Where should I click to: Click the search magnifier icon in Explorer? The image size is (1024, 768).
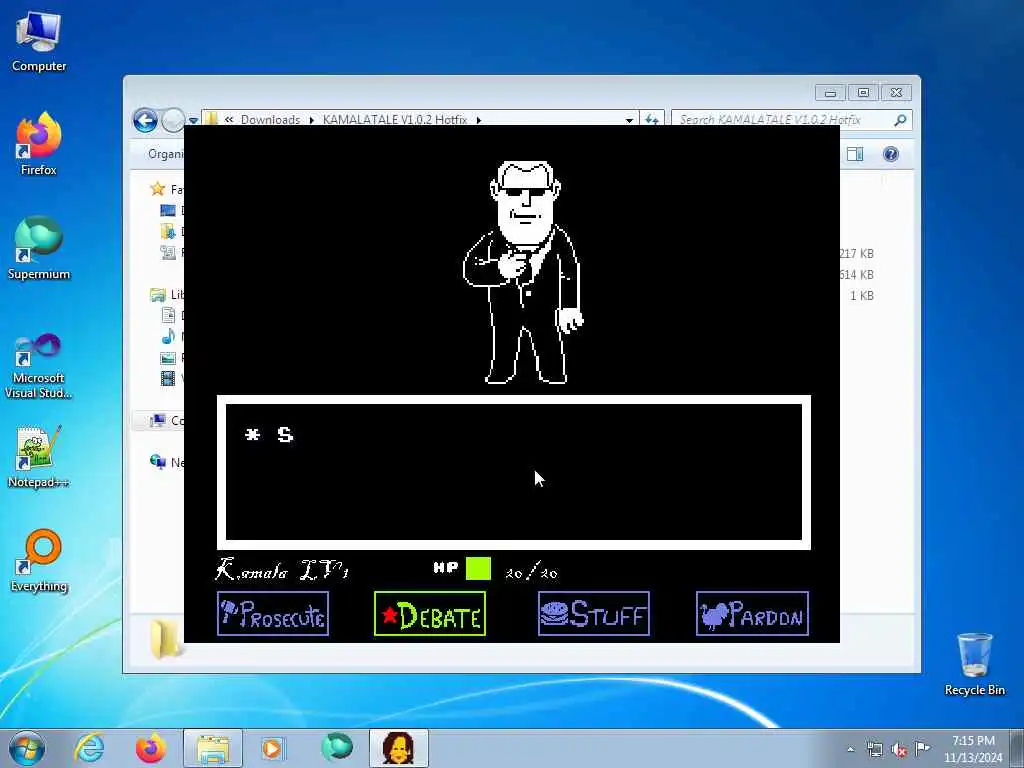point(900,120)
